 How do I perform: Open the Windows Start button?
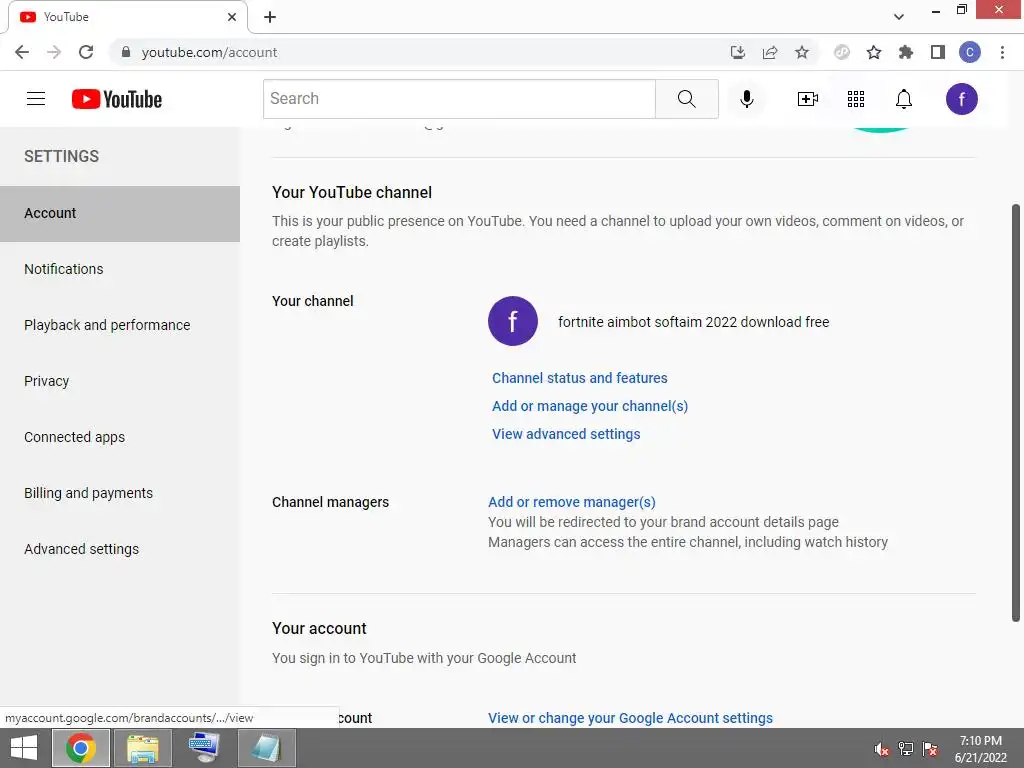[x=24, y=748]
